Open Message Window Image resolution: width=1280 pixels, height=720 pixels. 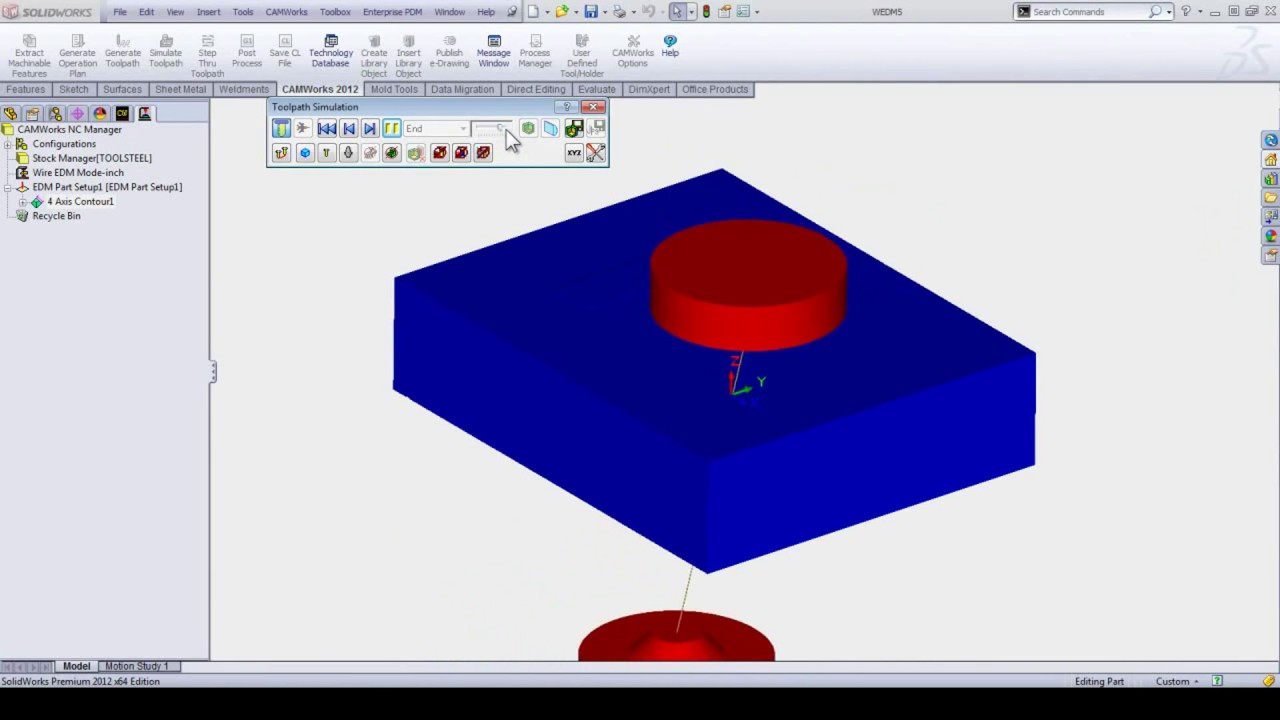coord(493,51)
